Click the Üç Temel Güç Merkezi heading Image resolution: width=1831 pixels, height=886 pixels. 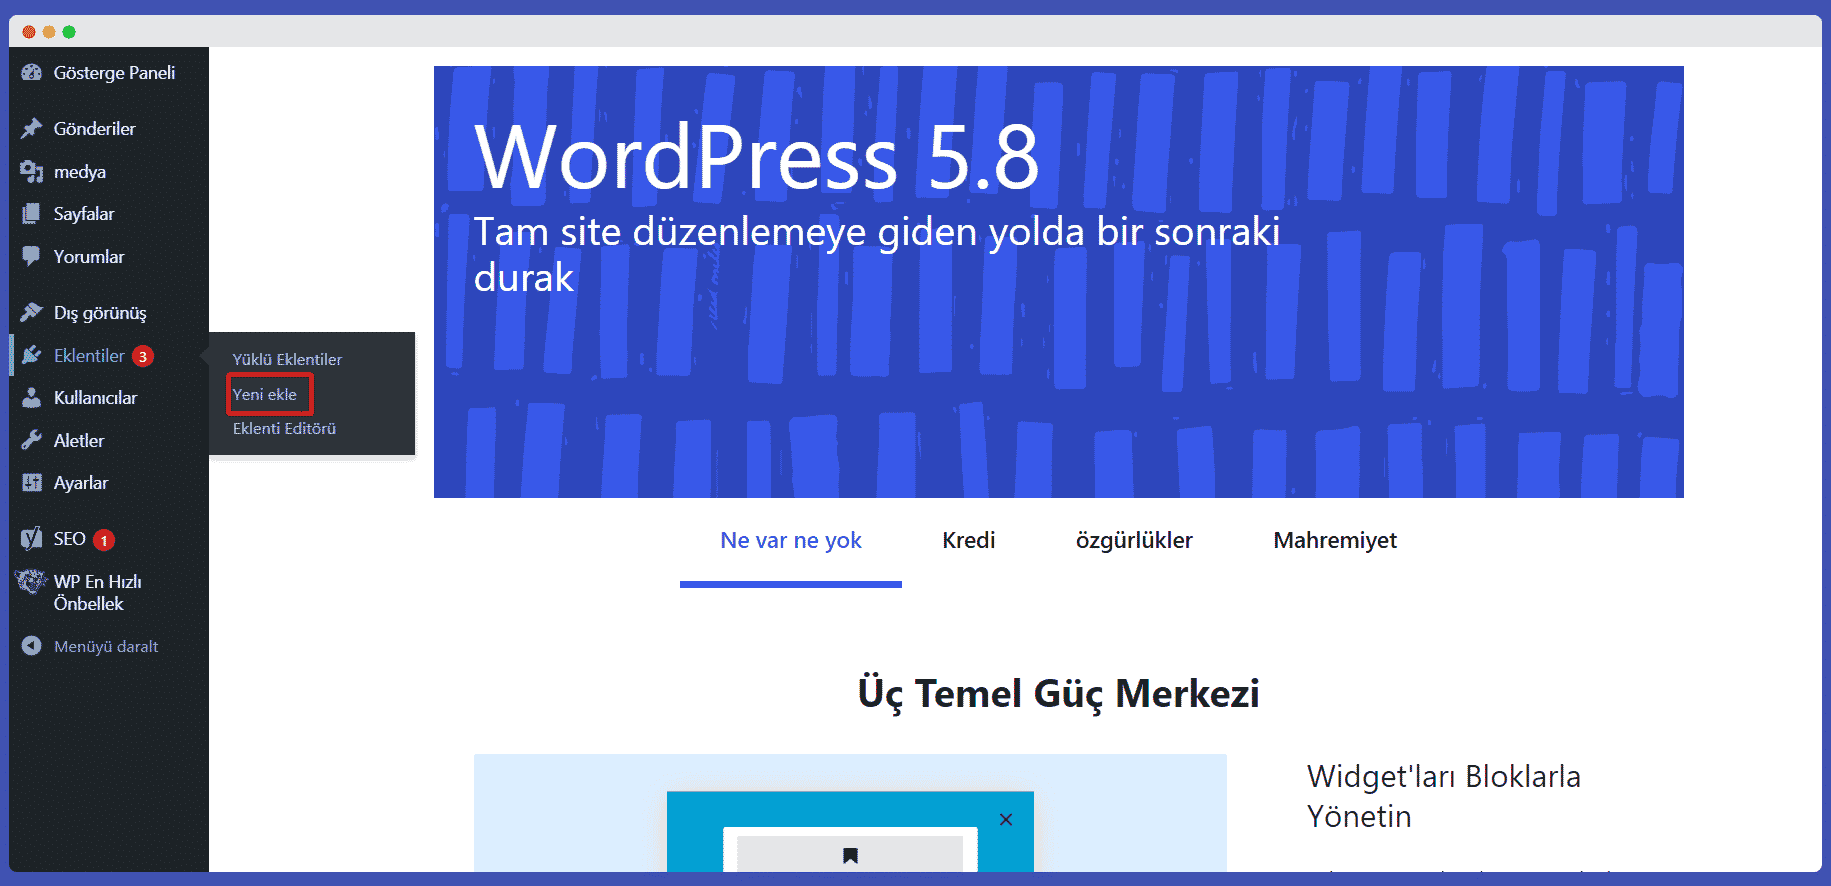pos(1058,694)
